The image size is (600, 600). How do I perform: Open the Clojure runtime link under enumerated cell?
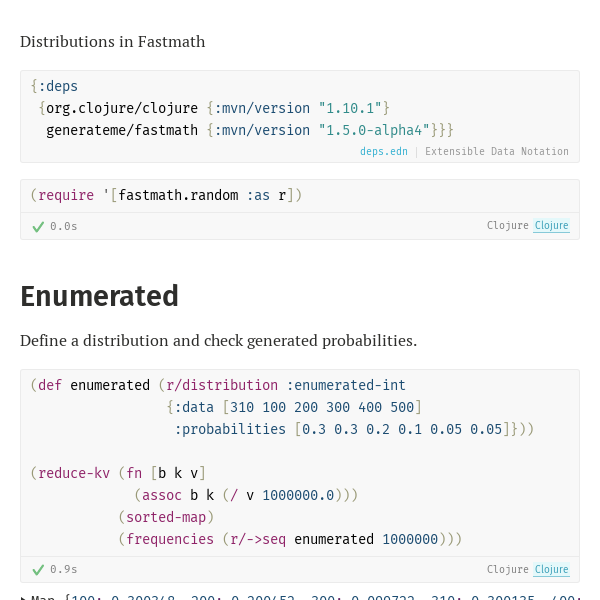tap(551, 569)
